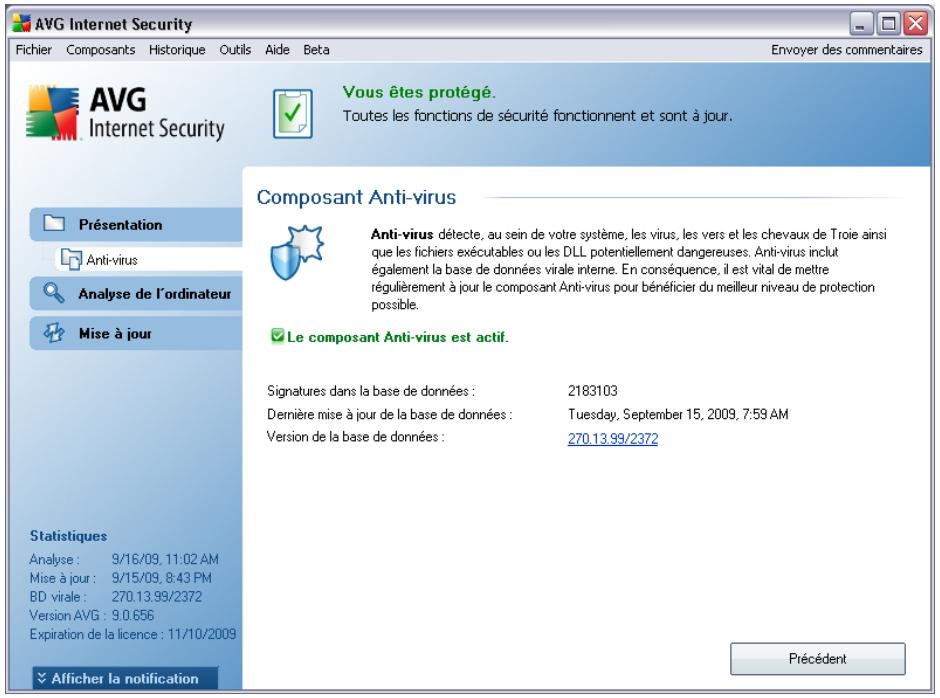Click the Mise à jour arrows icon
Screen dimensions: 940x698
click(54, 333)
